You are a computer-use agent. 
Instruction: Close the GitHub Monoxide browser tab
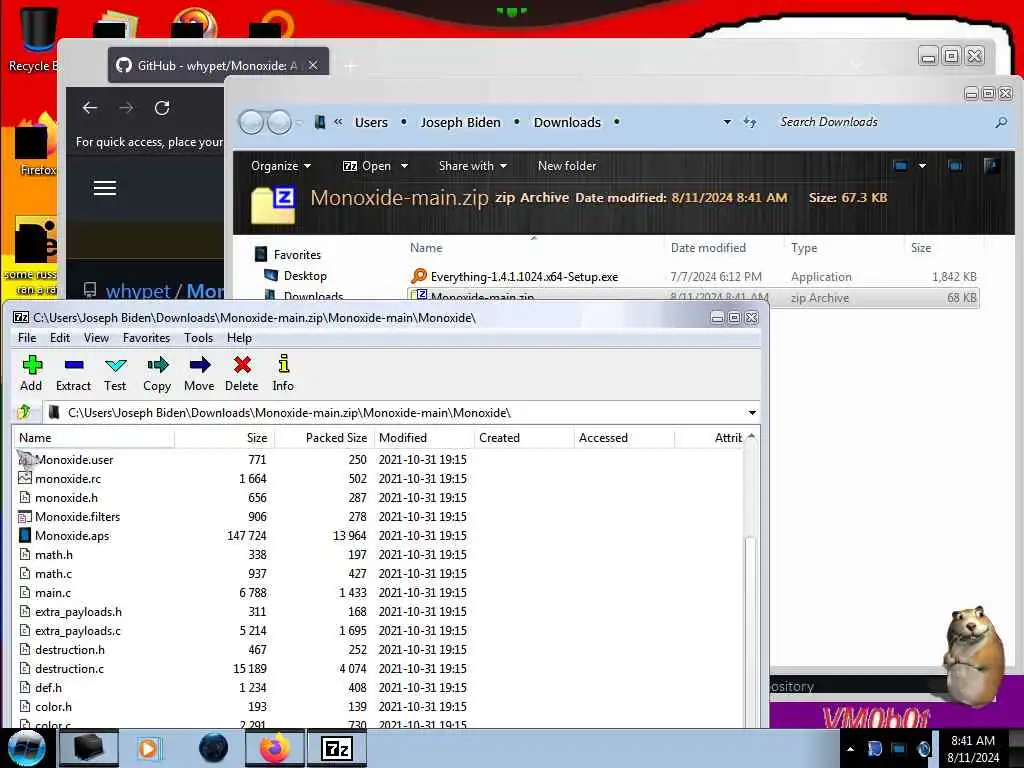point(313,65)
